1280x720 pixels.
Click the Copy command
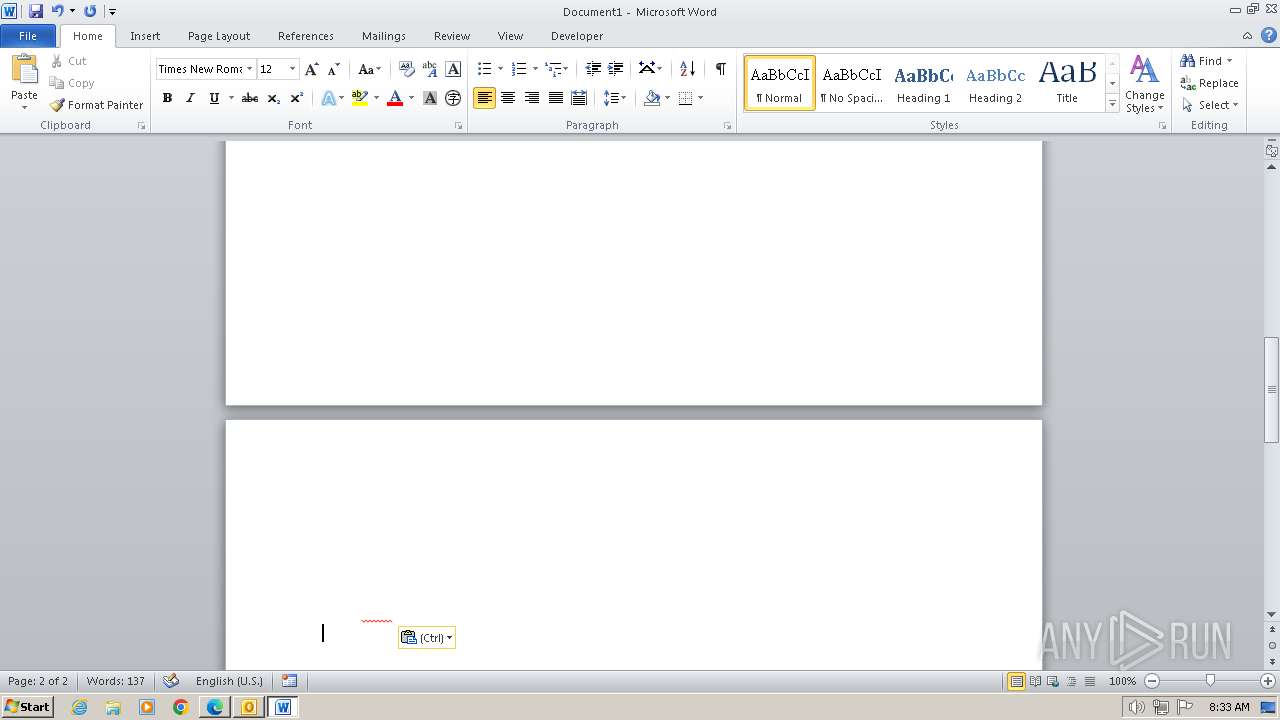click(x=71, y=83)
